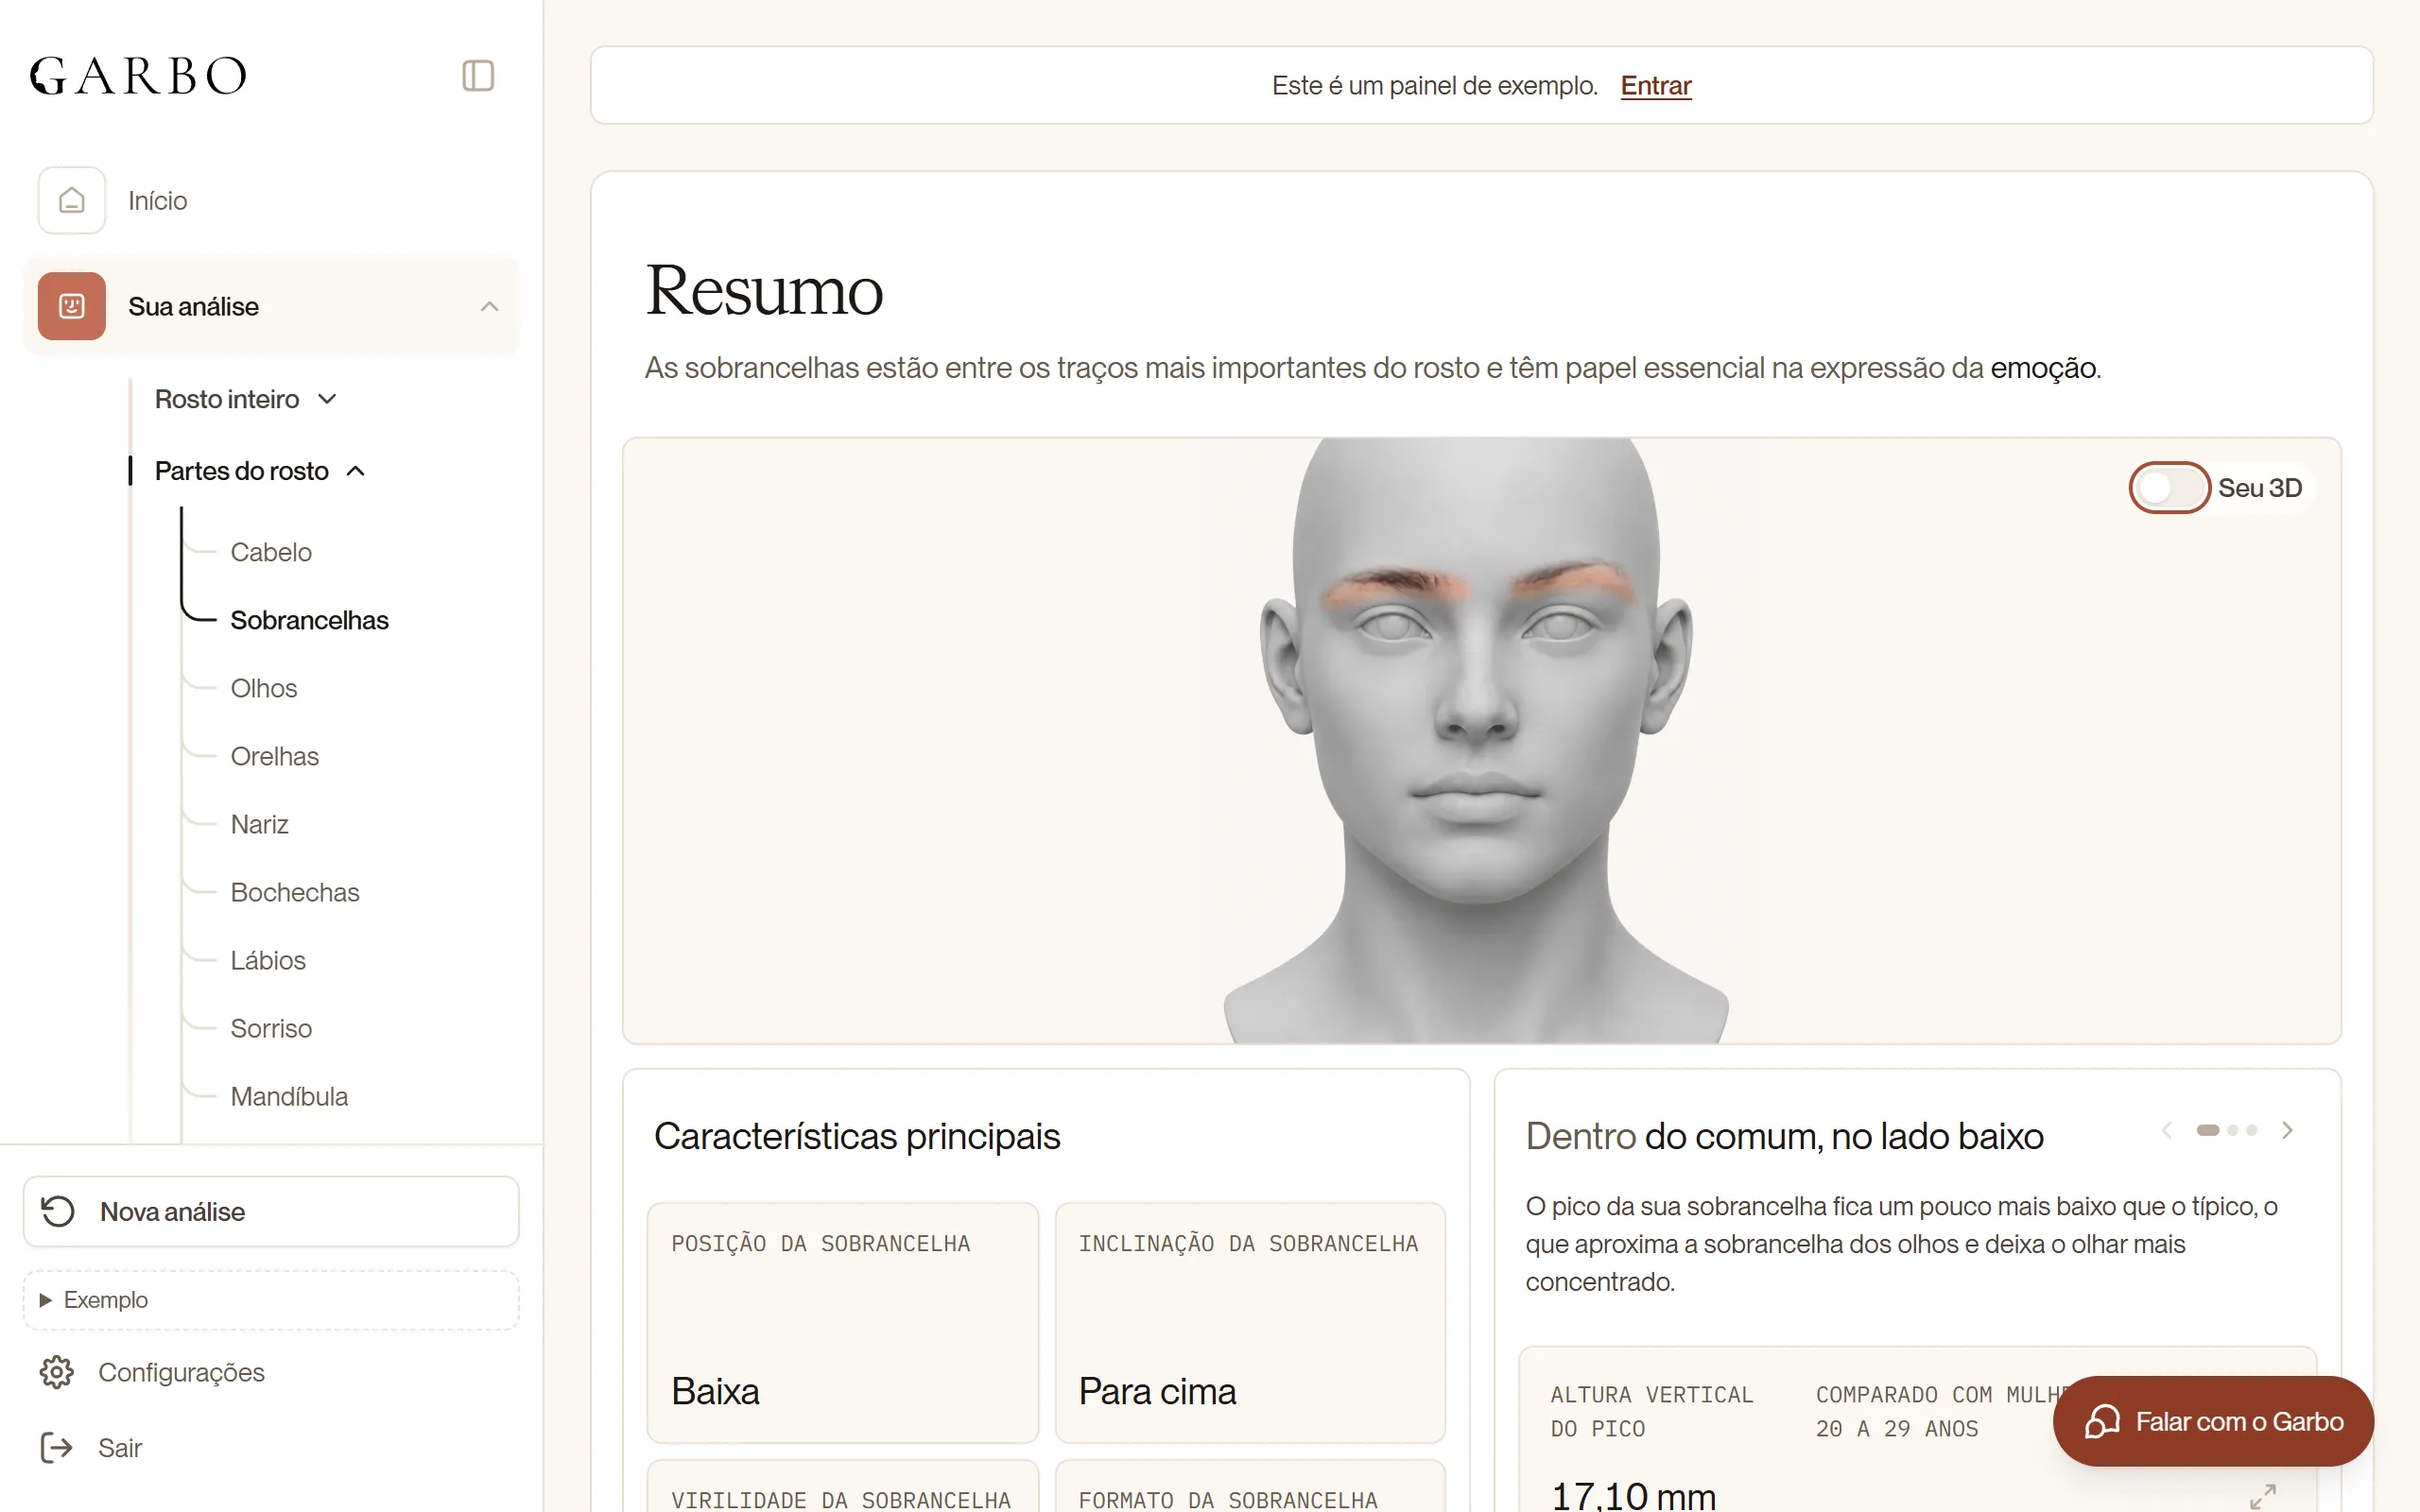Open the Lábios section
The width and height of the screenshot is (2420, 1512).
coord(268,960)
